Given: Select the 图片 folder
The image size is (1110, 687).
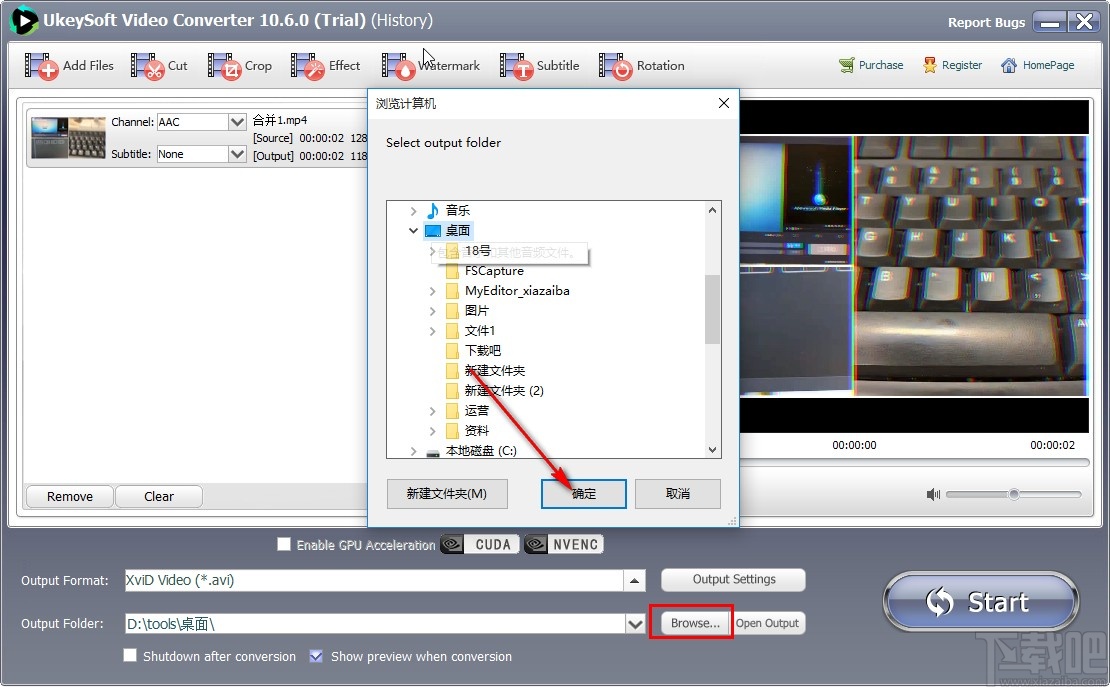Looking at the screenshot, I should (x=476, y=310).
